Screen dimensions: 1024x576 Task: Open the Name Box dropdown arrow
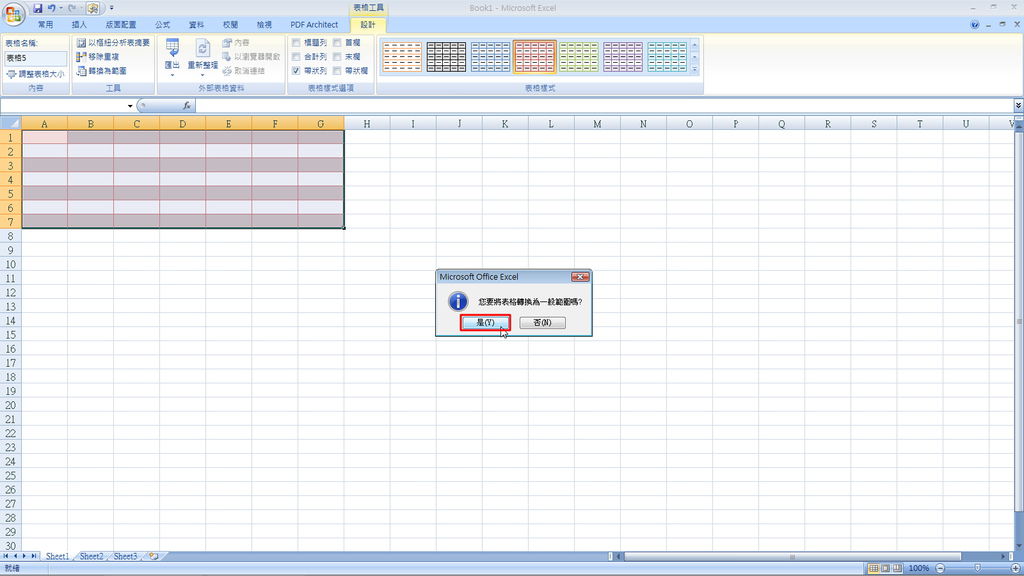pyautogui.click(x=130, y=106)
